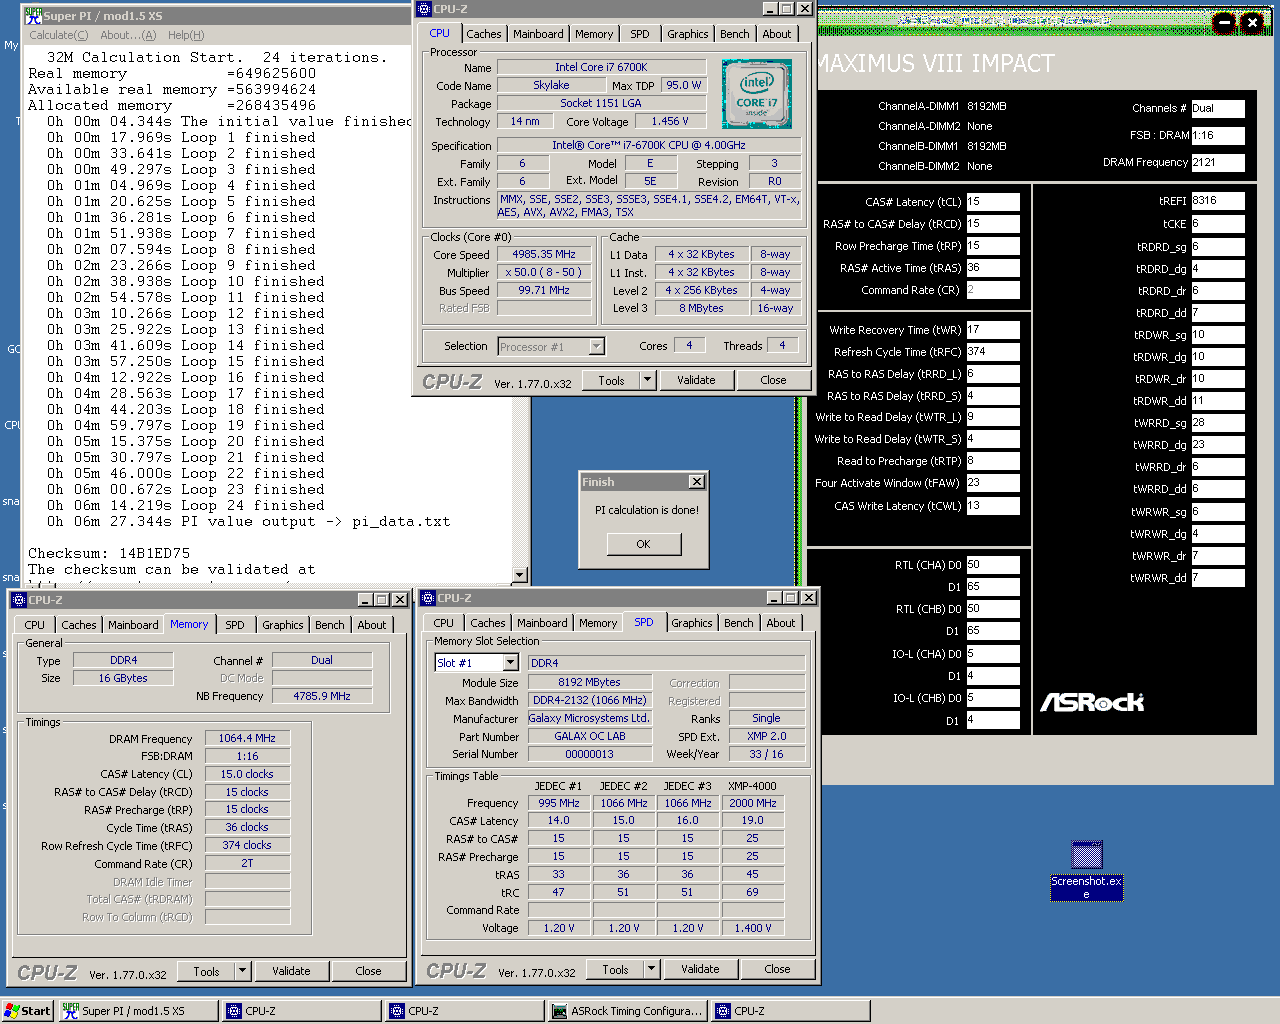Viewport: 1280px width, 1024px height.
Task: Select CPU tab in CPU-Z Memory window
Action: tap(35, 625)
